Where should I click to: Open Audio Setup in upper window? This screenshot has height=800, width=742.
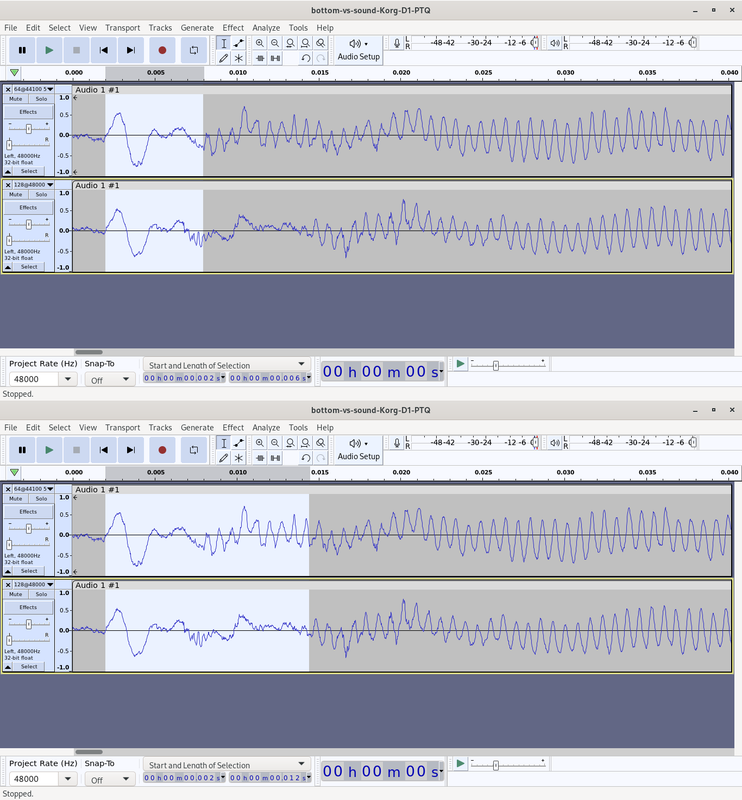pos(359,50)
